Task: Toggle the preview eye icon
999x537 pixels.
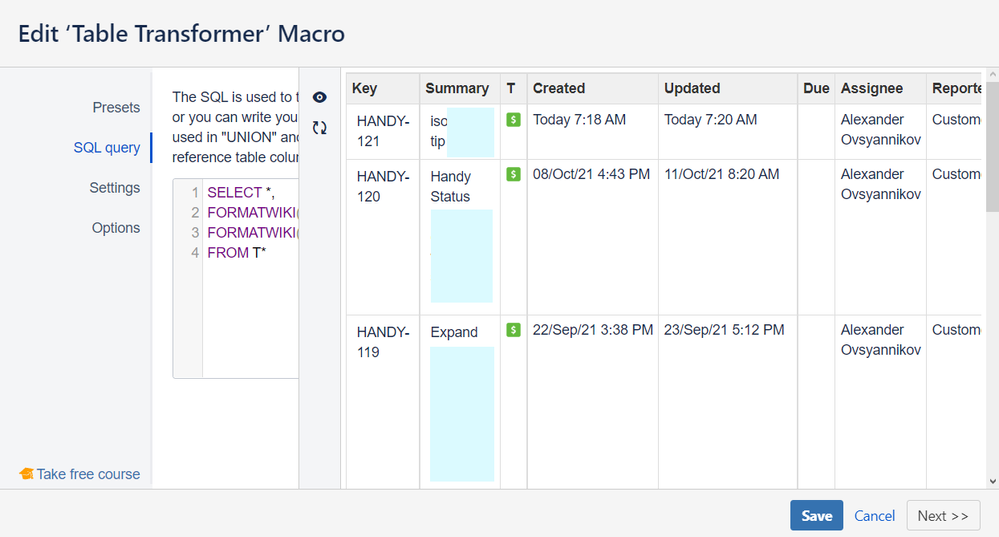Action: point(320,97)
